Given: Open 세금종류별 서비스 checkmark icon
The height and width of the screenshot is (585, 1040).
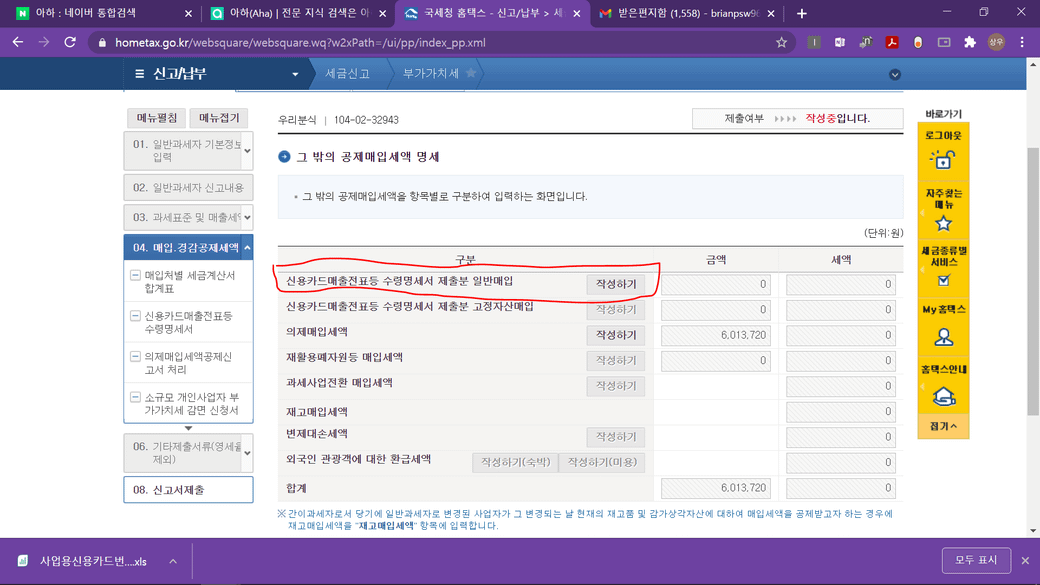Looking at the screenshot, I should pyautogui.click(x=943, y=280).
